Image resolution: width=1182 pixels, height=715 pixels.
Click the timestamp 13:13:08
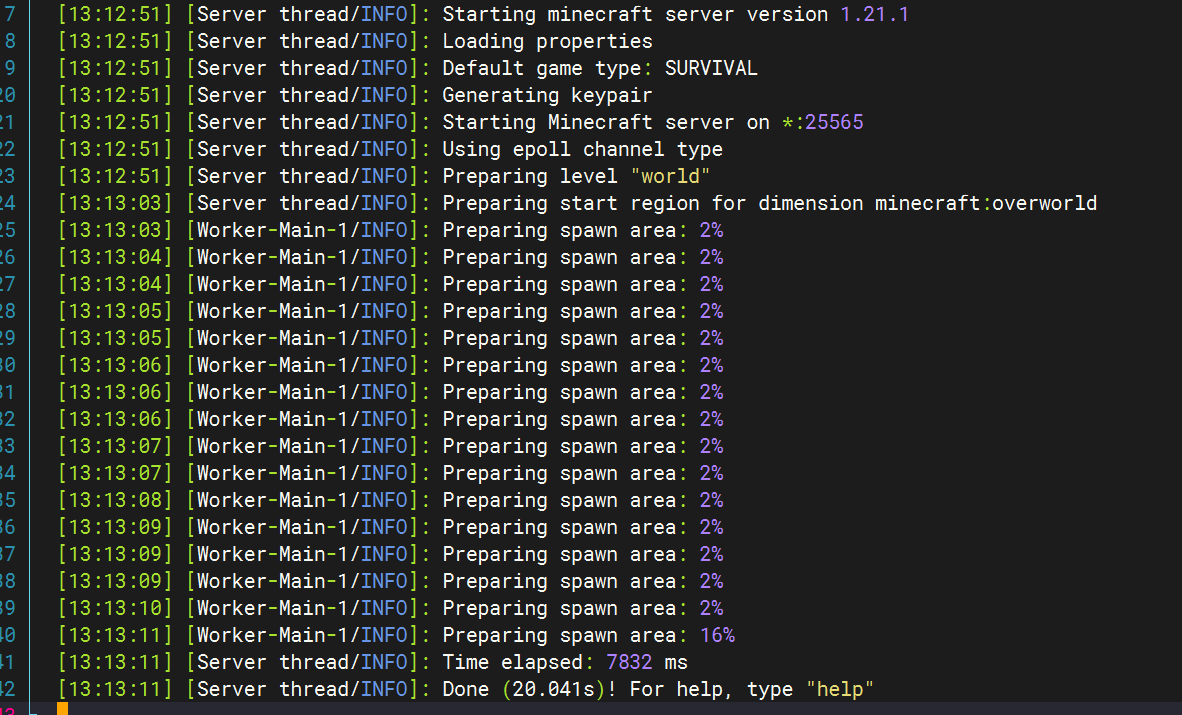[x=115, y=501]
